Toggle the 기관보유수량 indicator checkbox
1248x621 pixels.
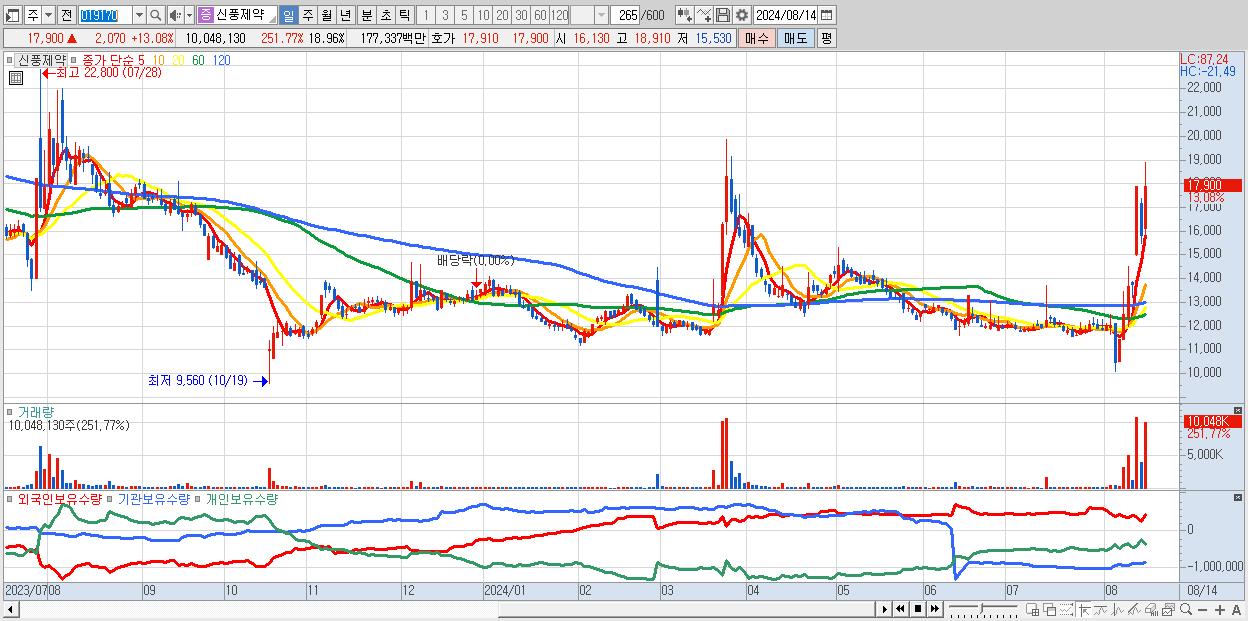coord(111,498)
